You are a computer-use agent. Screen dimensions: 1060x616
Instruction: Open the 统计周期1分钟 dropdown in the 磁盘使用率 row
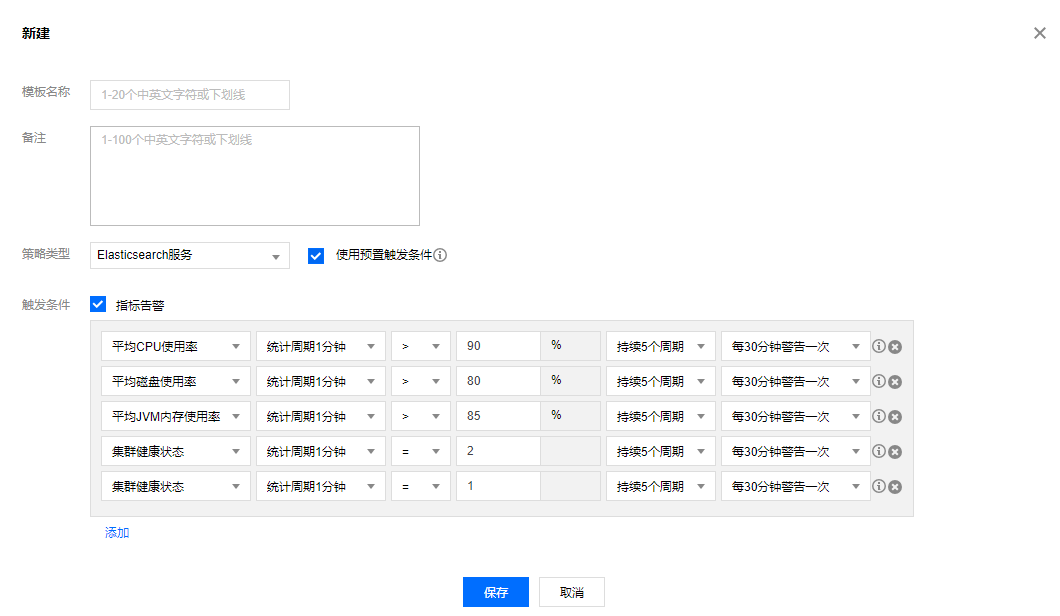[x=320, y=381]
